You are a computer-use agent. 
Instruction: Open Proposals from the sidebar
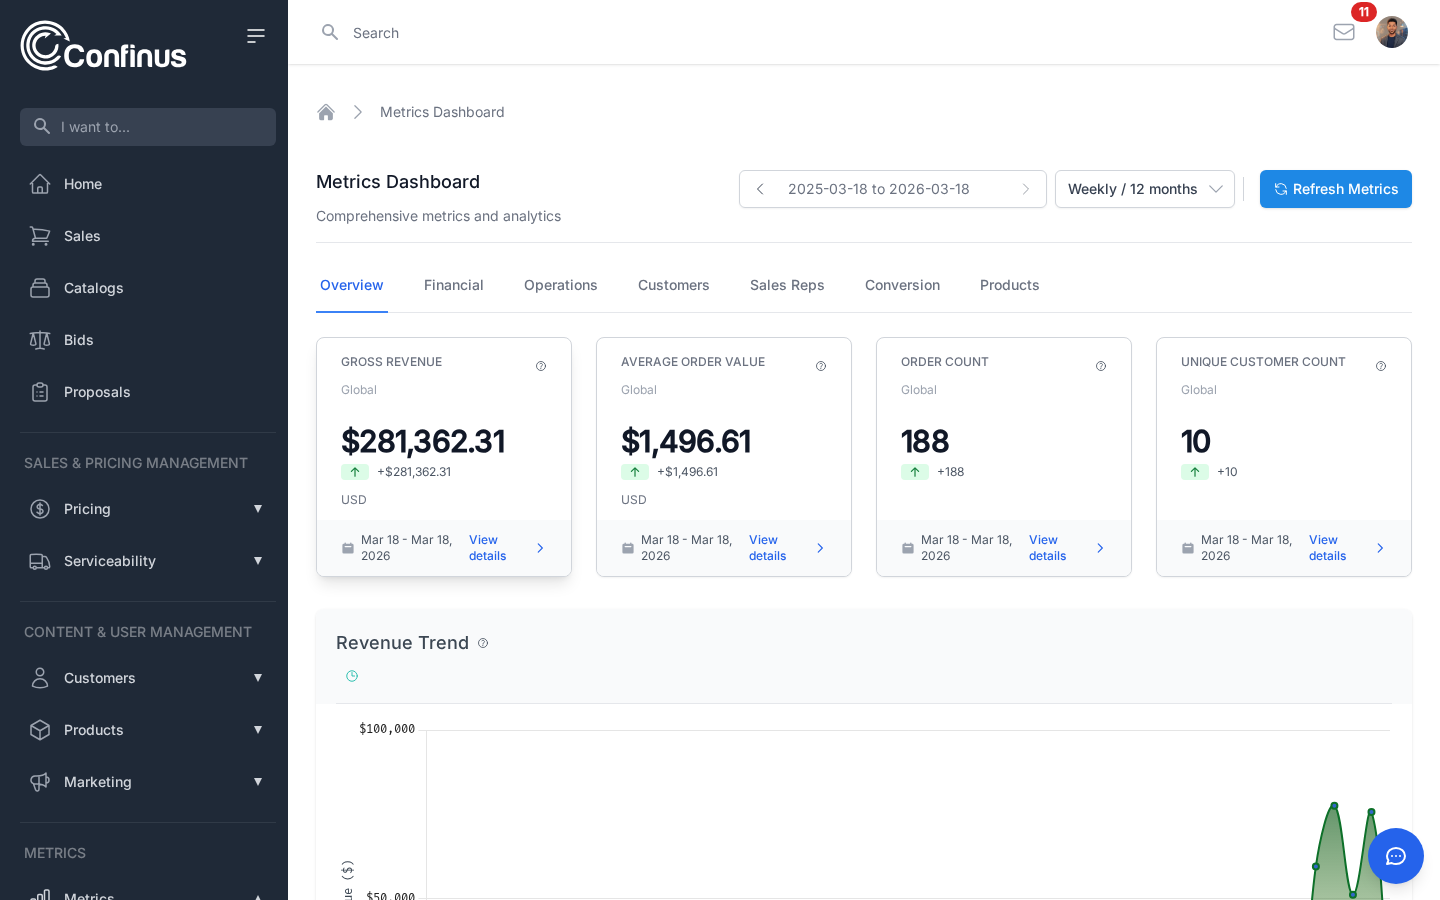[96, 392]
